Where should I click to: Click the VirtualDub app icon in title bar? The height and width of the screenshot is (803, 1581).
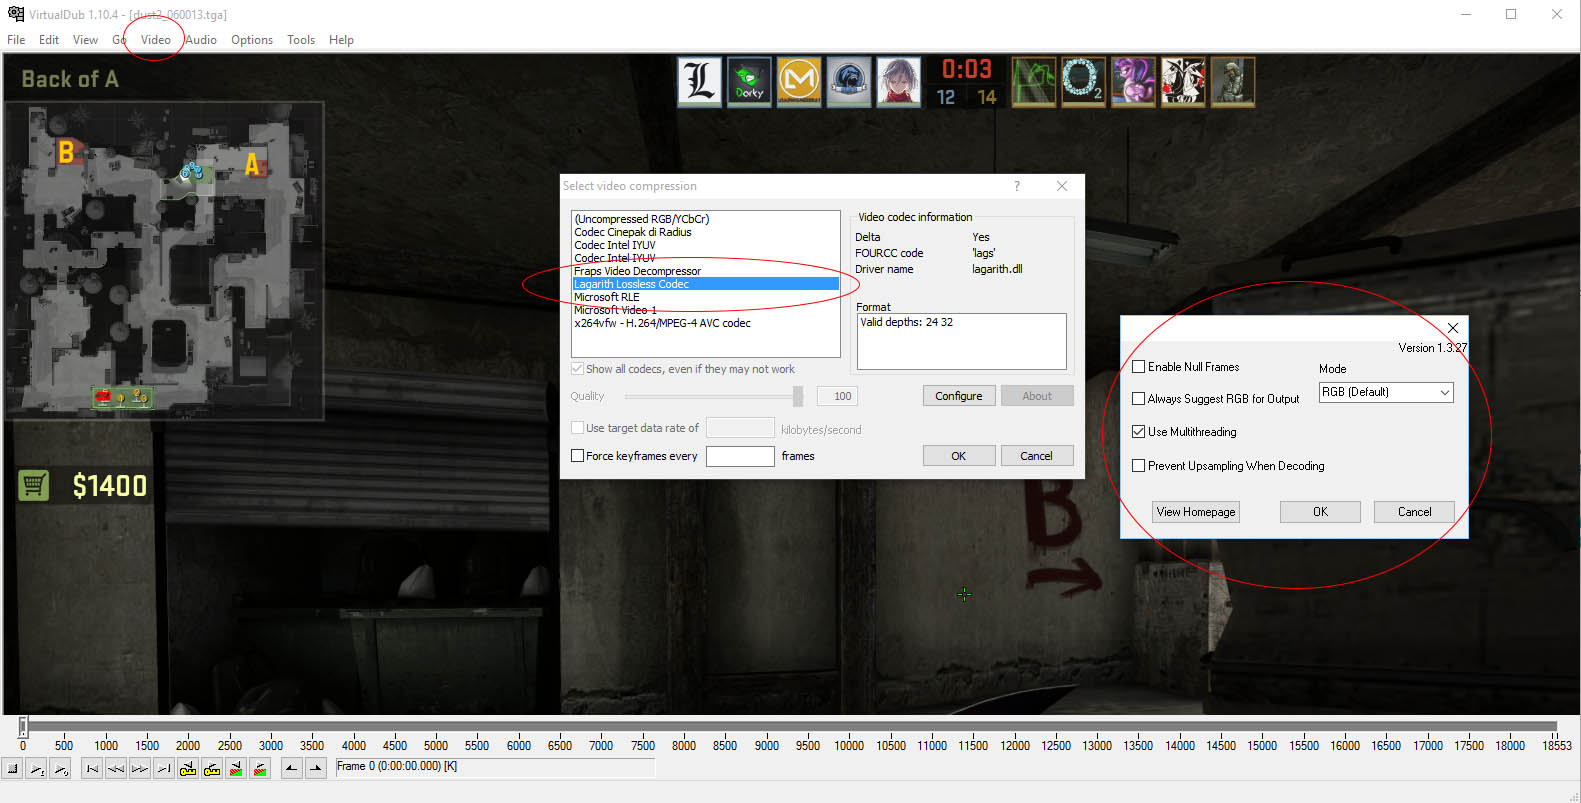tap(15, 14)
